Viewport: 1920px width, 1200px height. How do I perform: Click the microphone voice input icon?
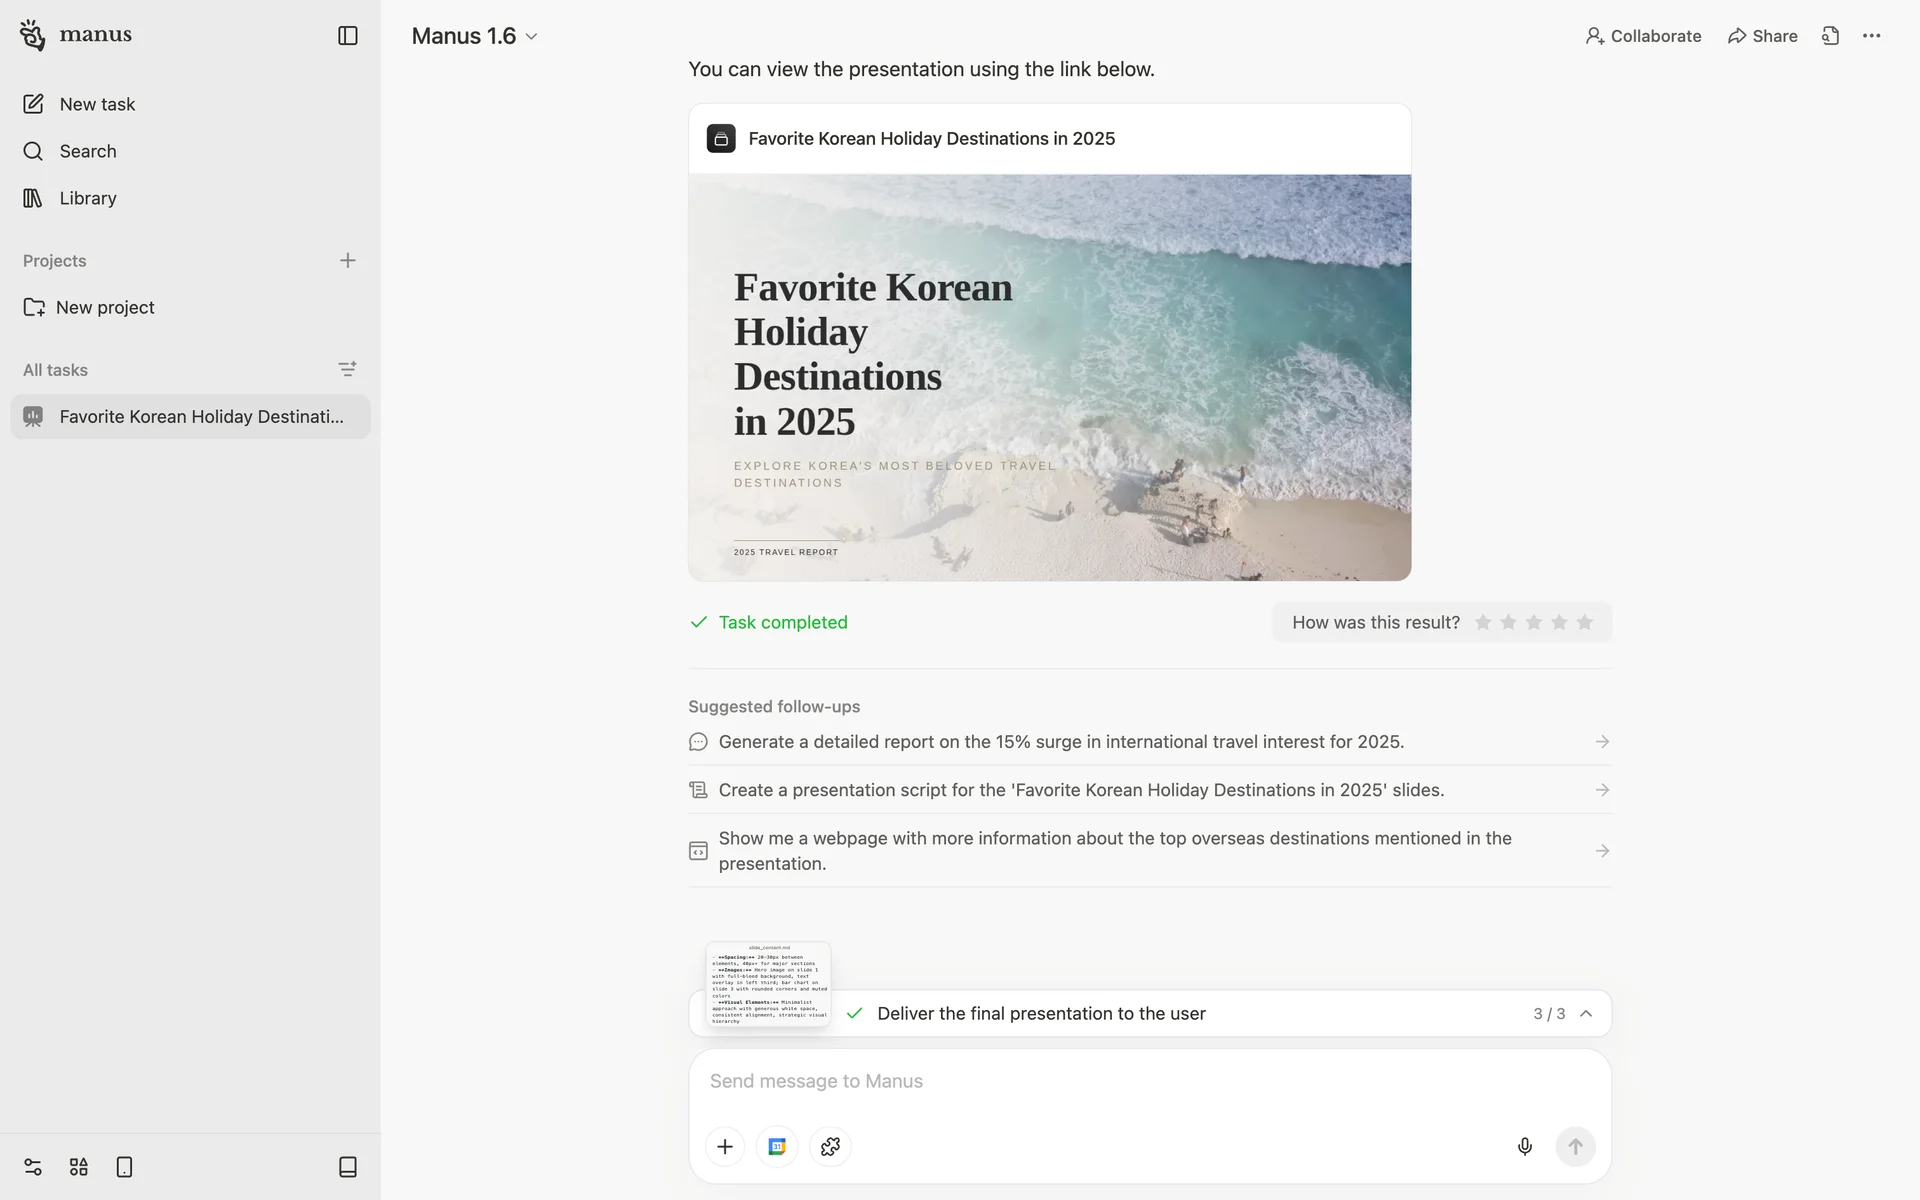(x=1524, y=1146)
